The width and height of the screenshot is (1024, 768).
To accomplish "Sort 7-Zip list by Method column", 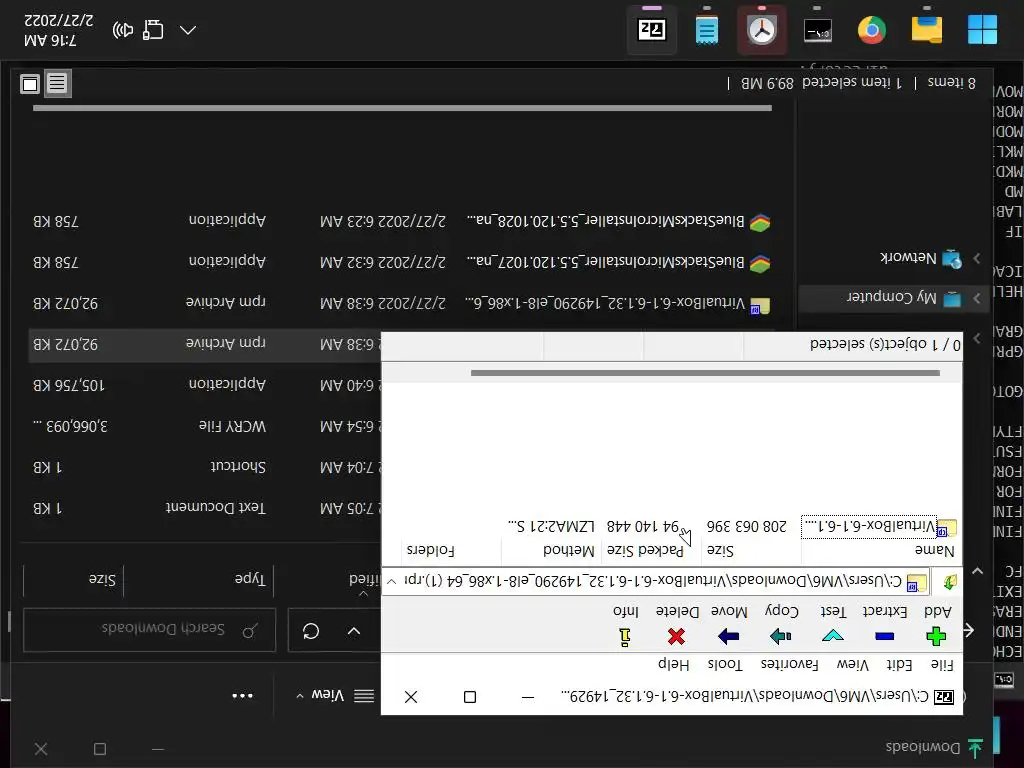I will click(x=551, y=551).
